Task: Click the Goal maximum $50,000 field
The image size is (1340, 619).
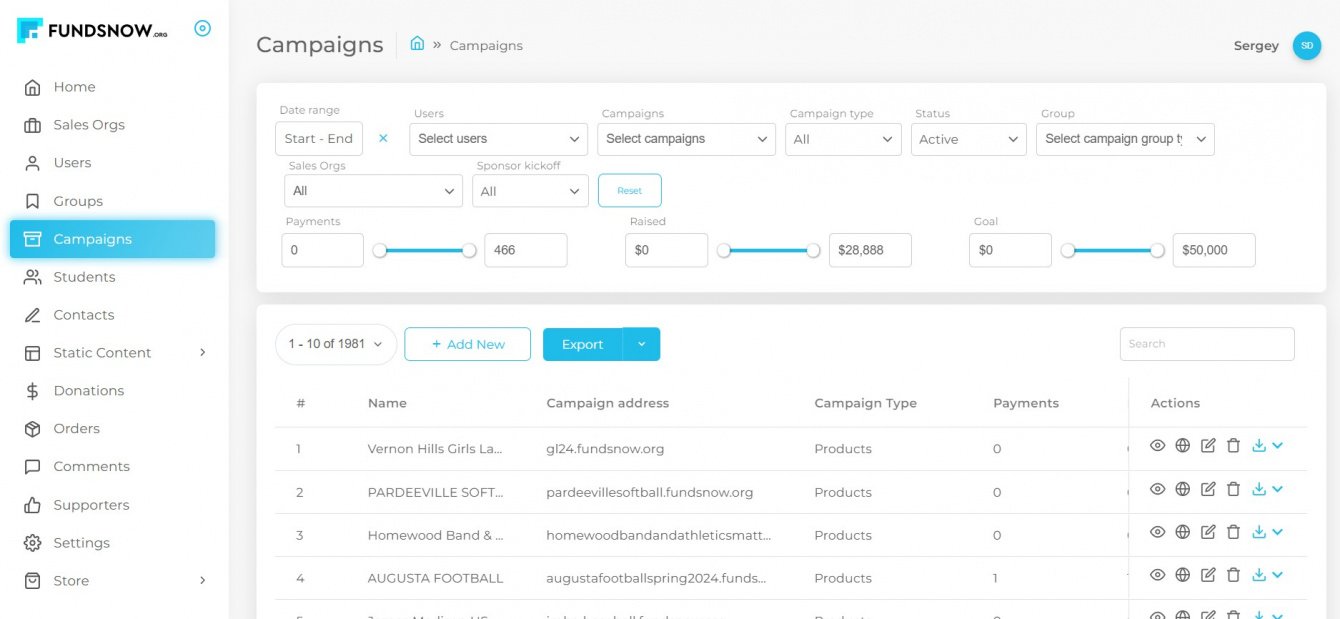Action: click(1214, 250)
